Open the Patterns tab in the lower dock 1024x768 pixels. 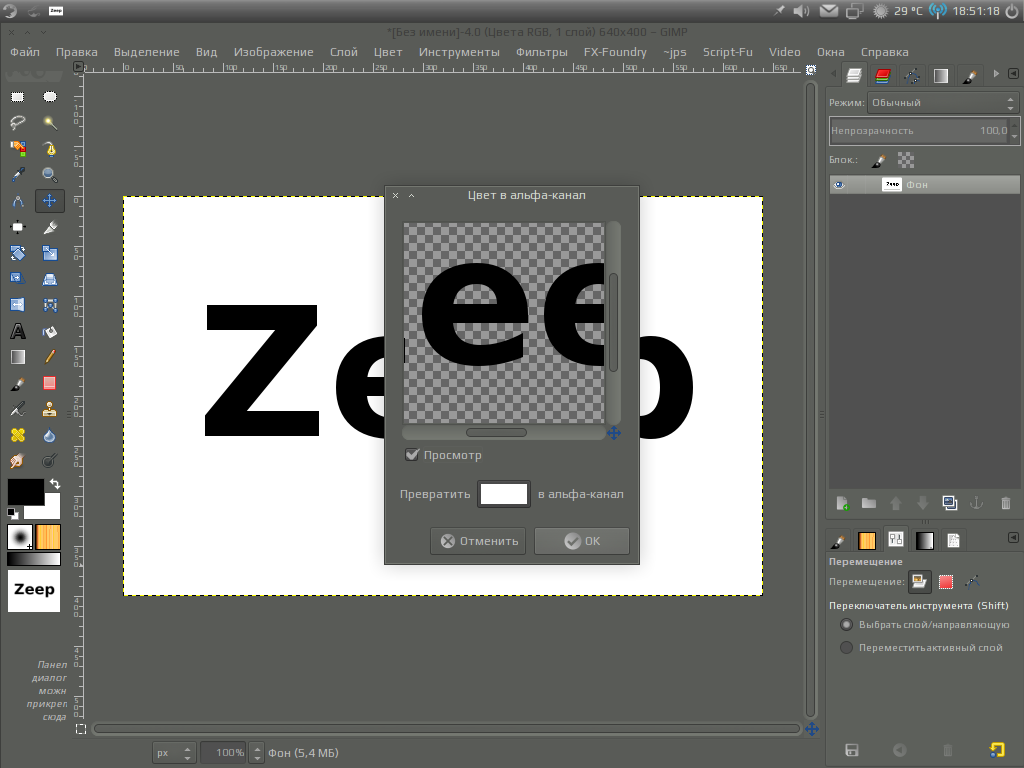pyautogui.click(x=867, y=541)
